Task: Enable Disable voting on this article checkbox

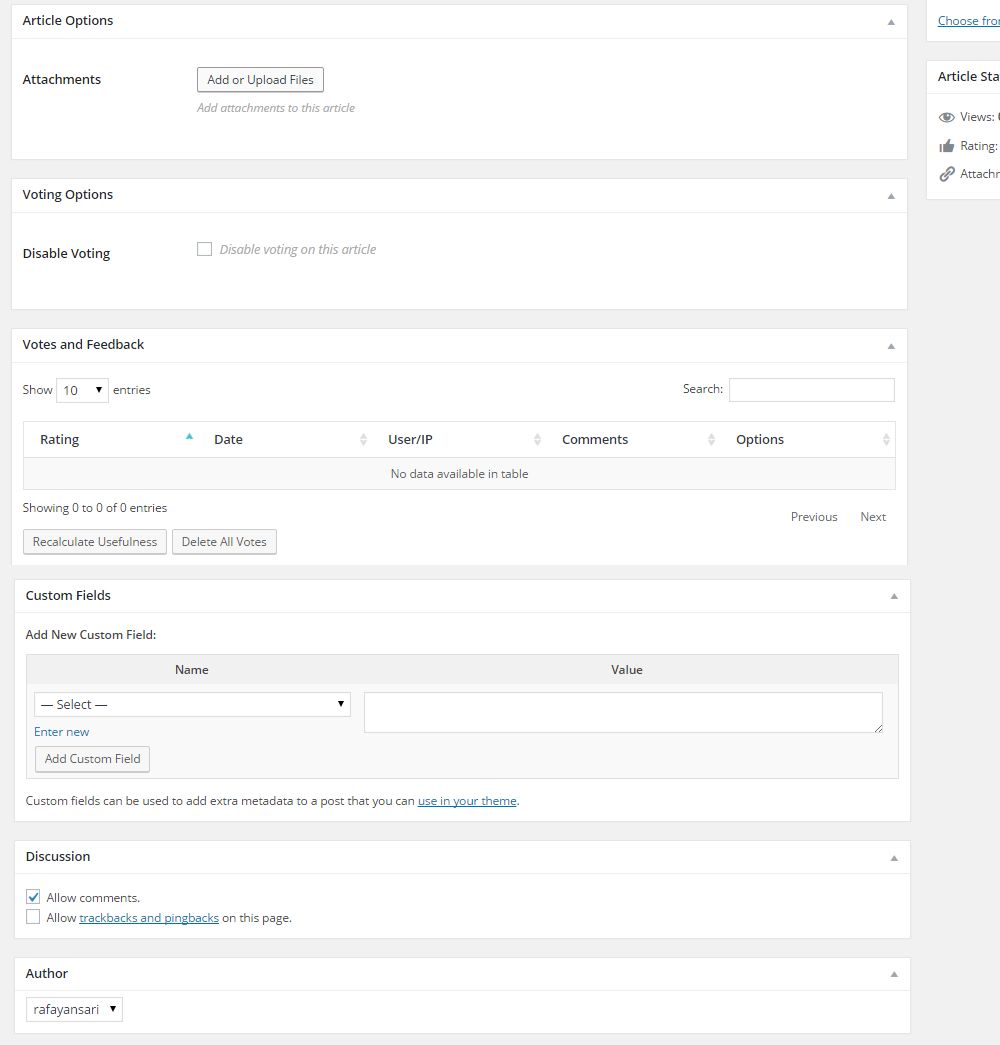Action: pos(205,249)
